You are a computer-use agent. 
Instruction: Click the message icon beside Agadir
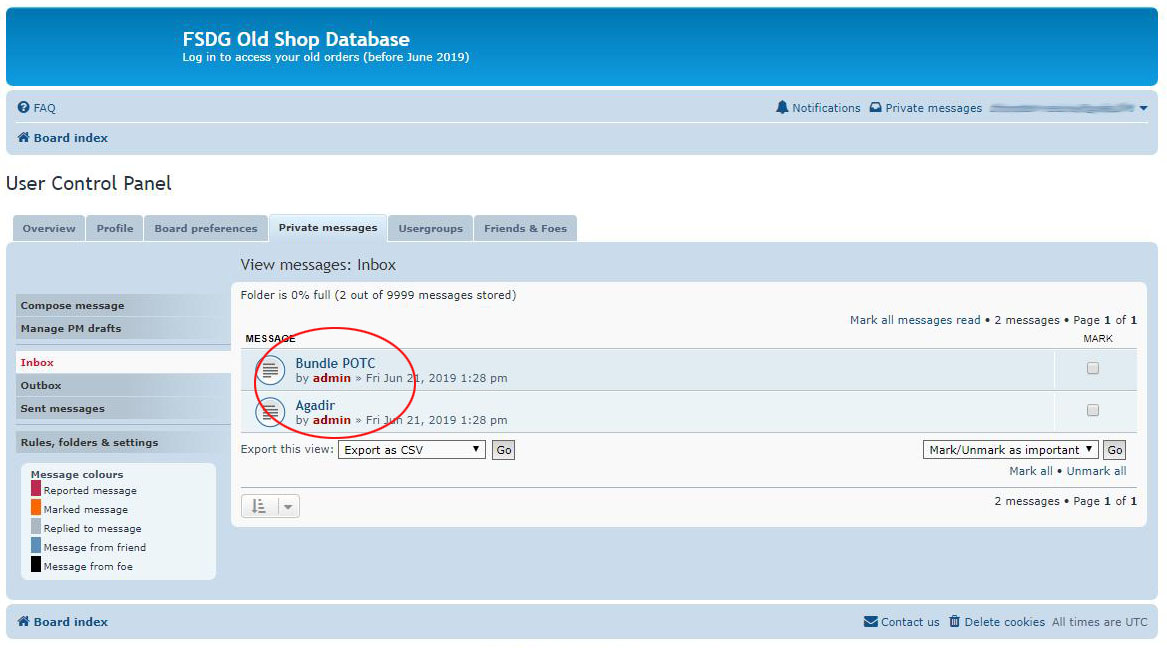(x=270, y=412)
